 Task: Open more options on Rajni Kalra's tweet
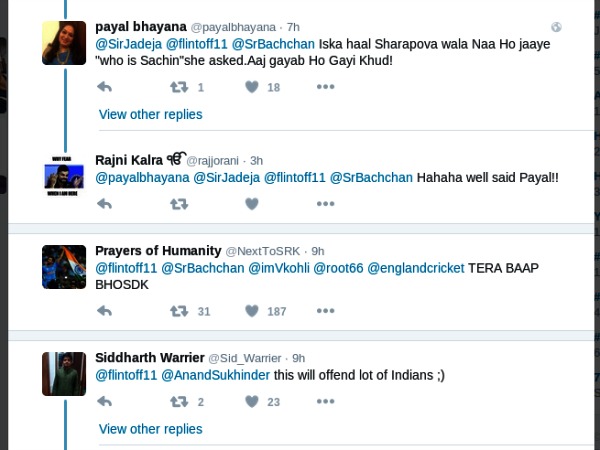click(x=325, y=204)
